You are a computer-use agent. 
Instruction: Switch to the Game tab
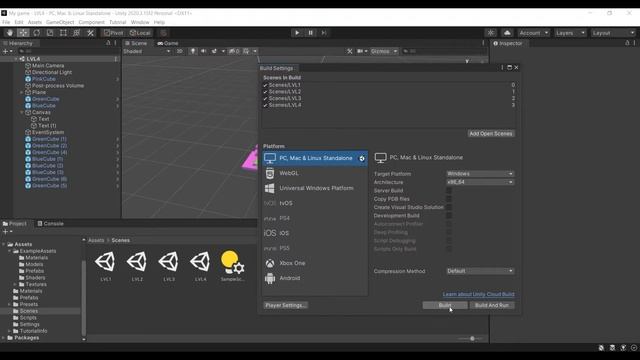coord(168,43)
